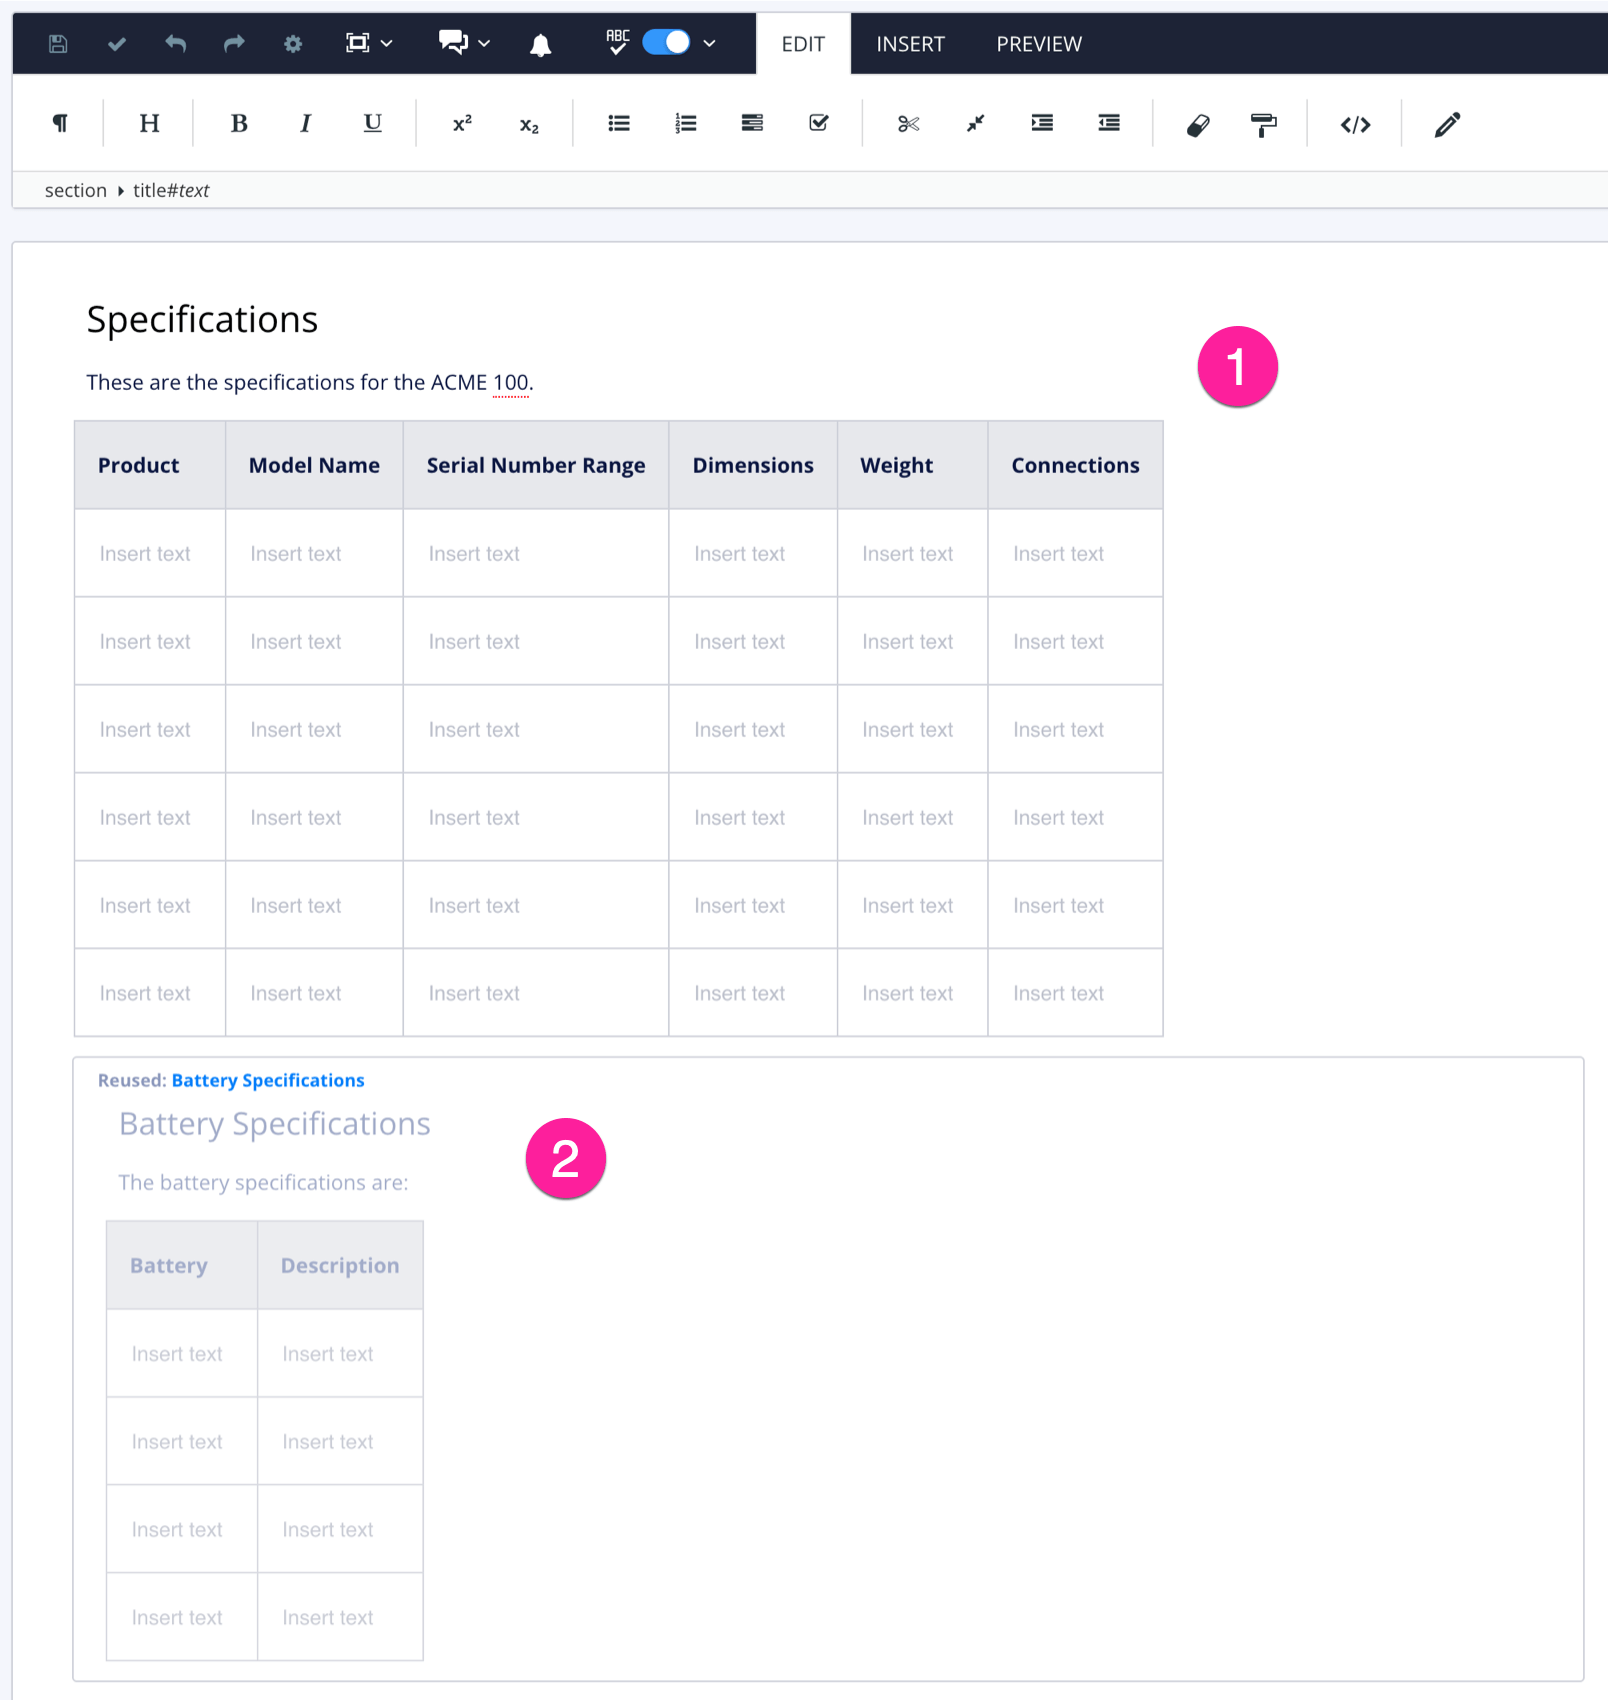Switch to the PREVIEW tab
This screenshot has width=1608, height=1700.
pyautogui.click(x=1038, y=43)
